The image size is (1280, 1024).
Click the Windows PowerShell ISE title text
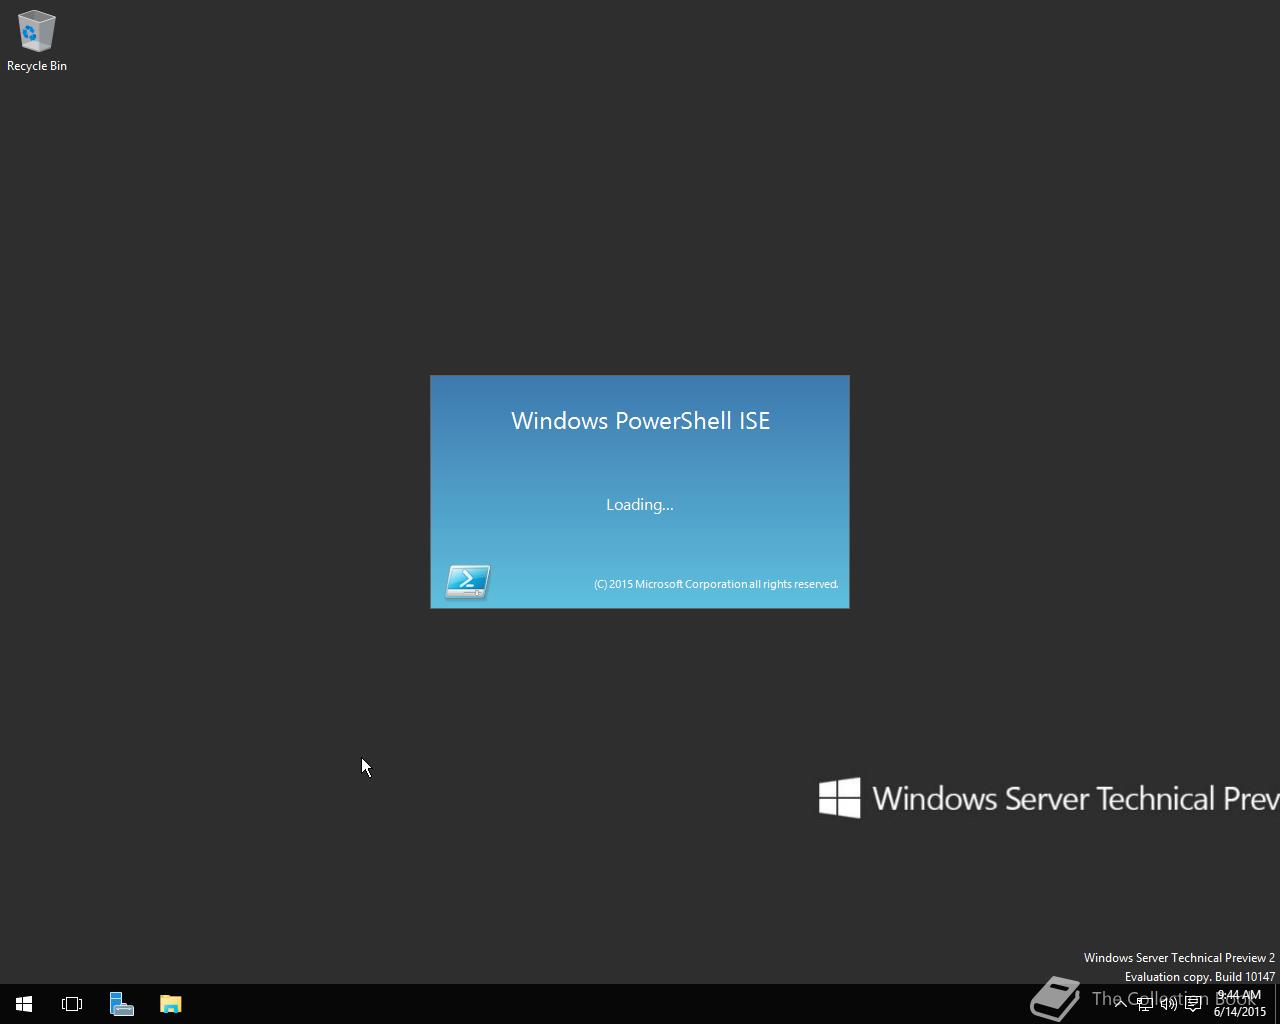[640, 421]
